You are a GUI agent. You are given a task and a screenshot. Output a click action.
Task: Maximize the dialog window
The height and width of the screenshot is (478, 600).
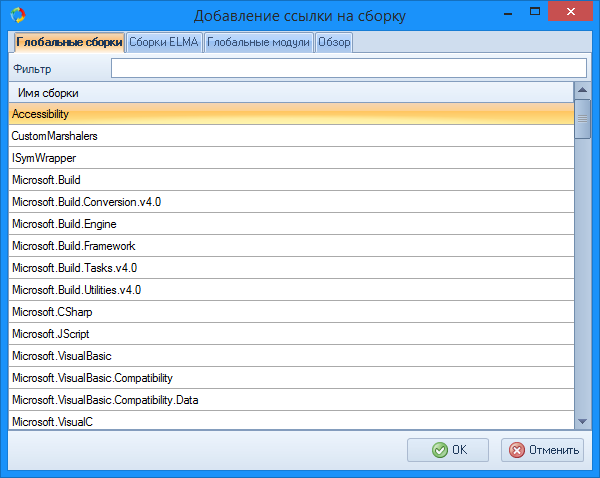[x=535, y=11]
